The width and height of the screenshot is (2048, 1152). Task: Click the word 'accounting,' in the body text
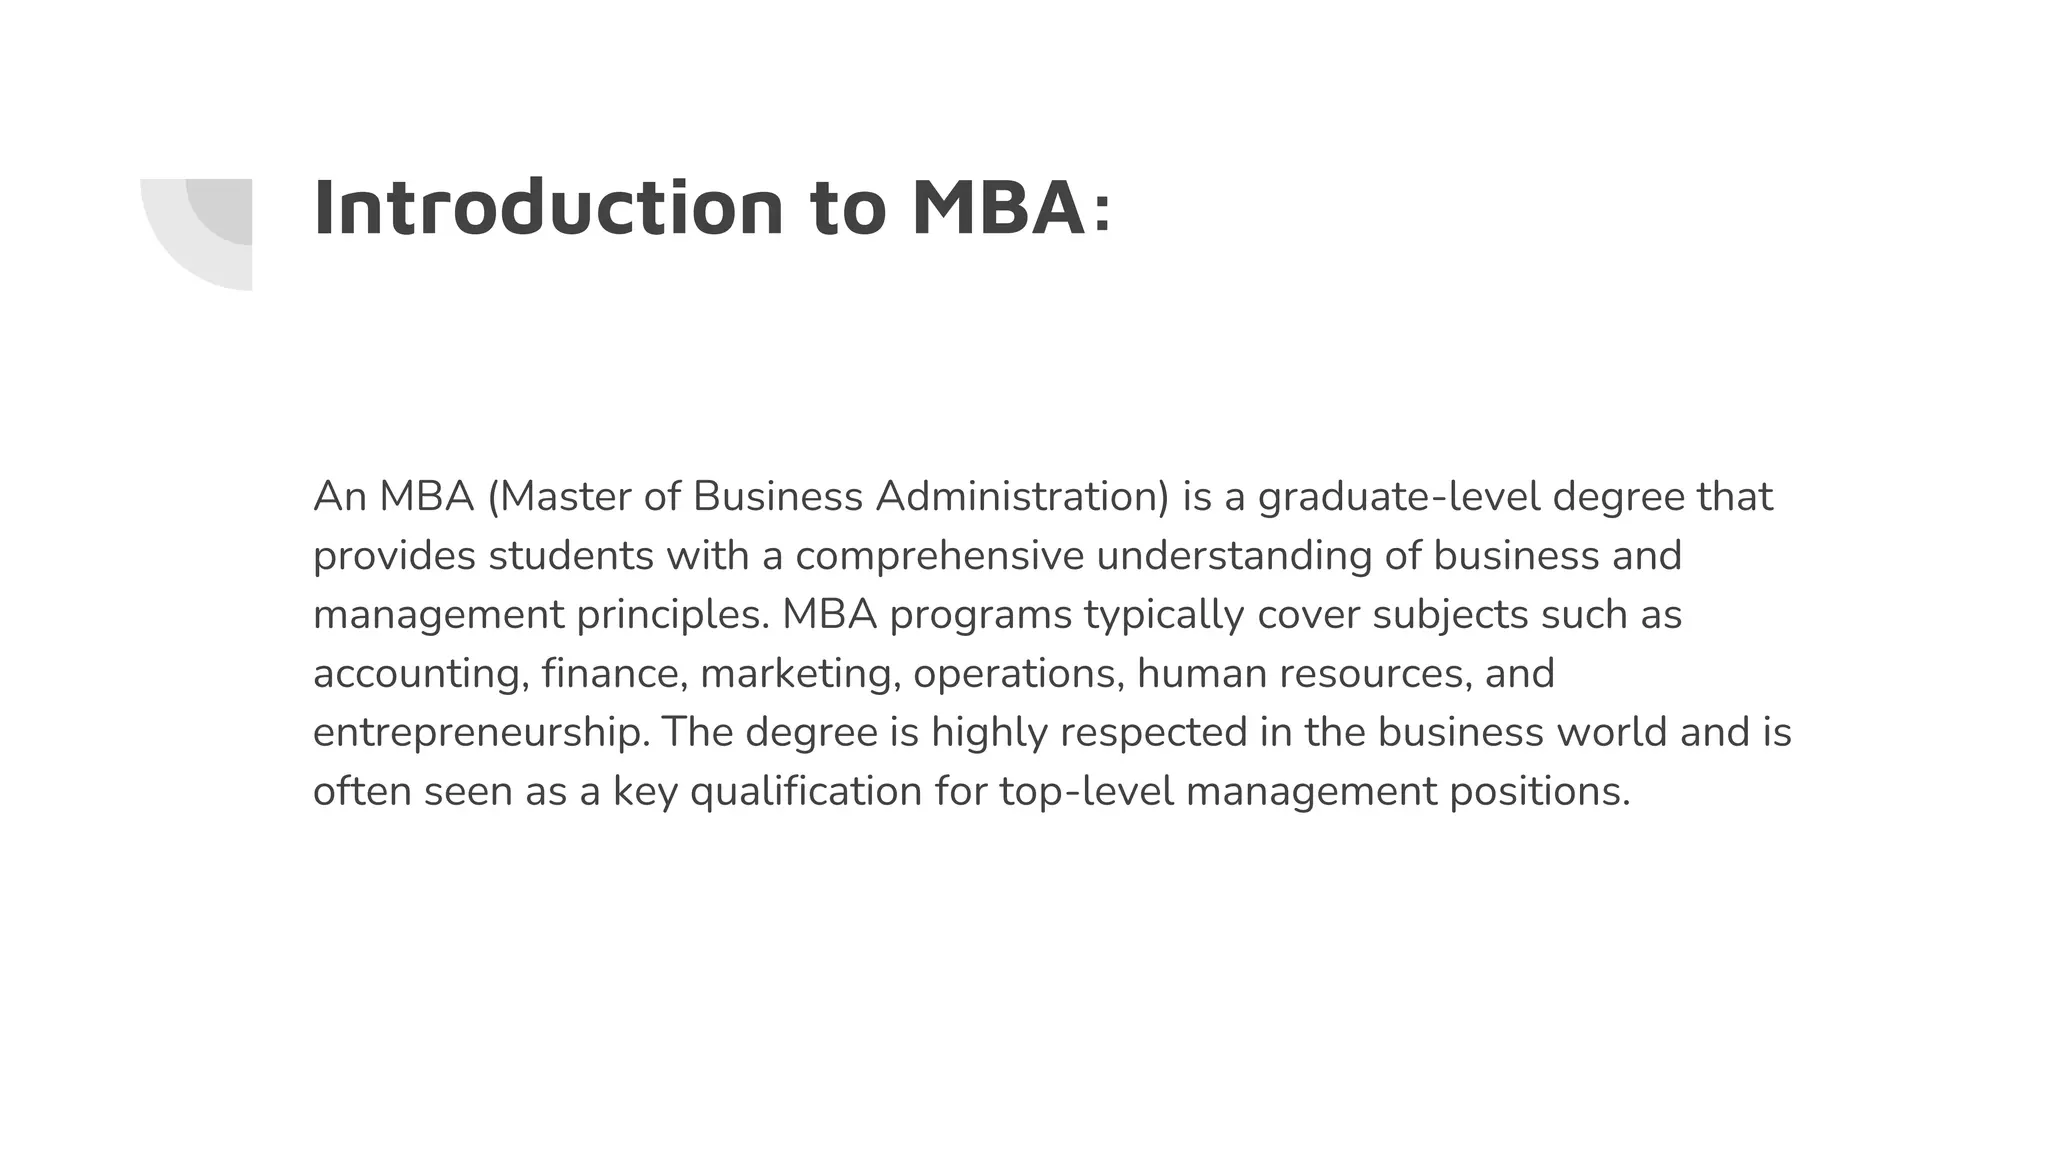pyautogui.click(x=421, y=674)
